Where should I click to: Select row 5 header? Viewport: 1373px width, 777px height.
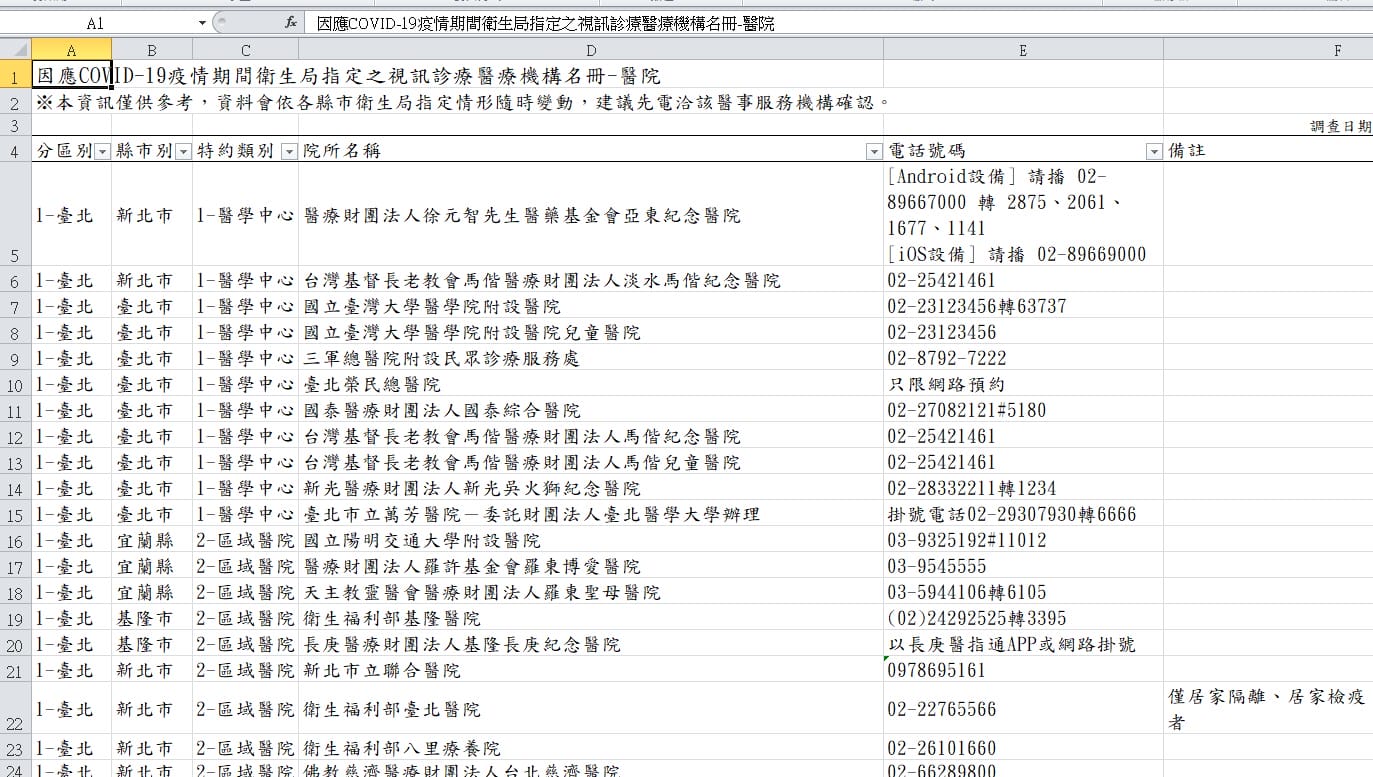tap(15, 215)
